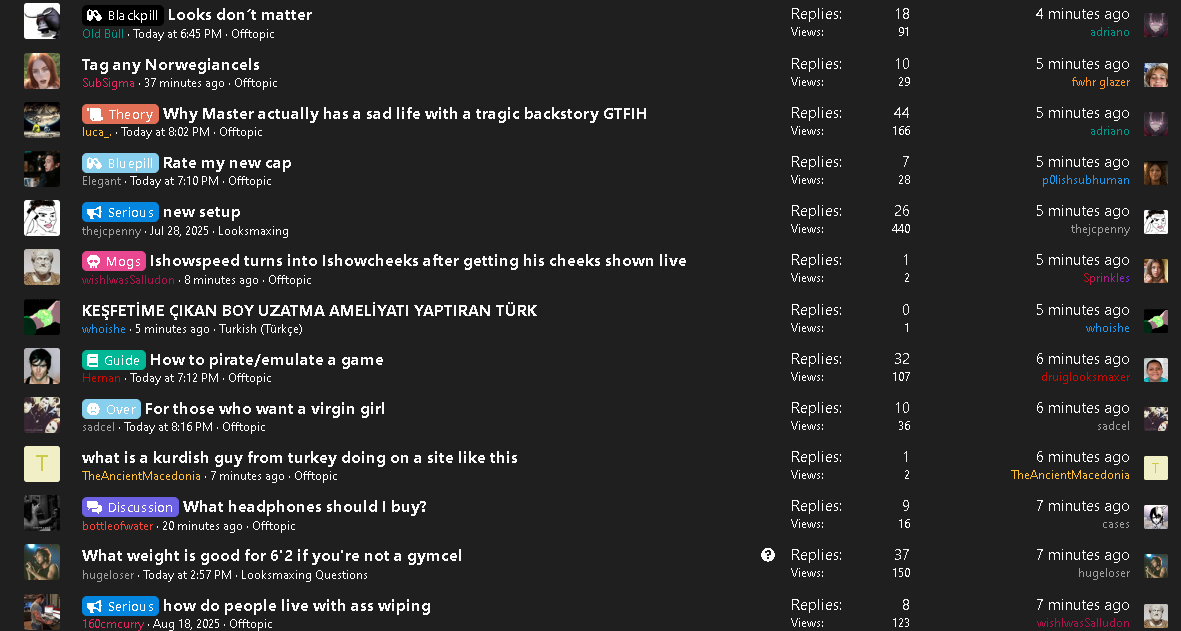Open What headphones should I buy thread
Screen dimensions: 1181x631
305,506
